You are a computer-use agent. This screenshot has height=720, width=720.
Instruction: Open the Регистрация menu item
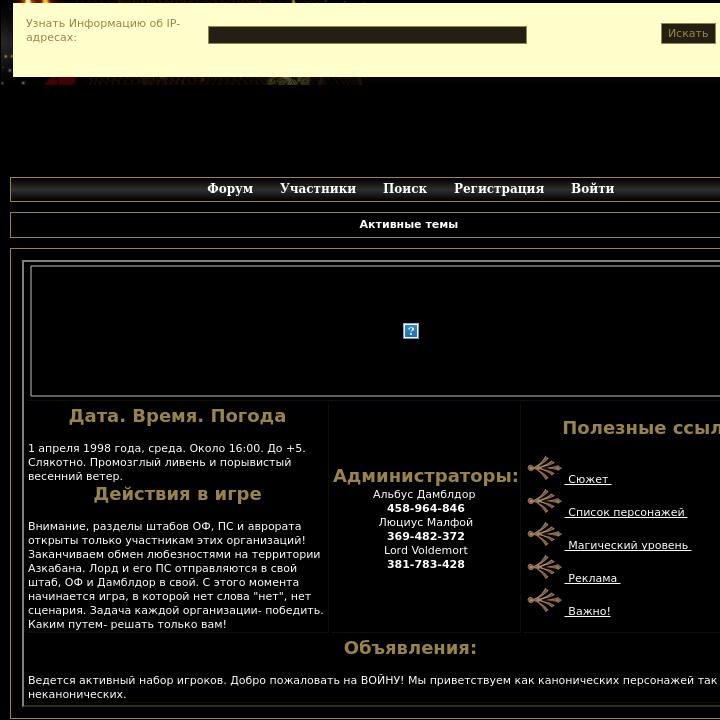[499, 188]
